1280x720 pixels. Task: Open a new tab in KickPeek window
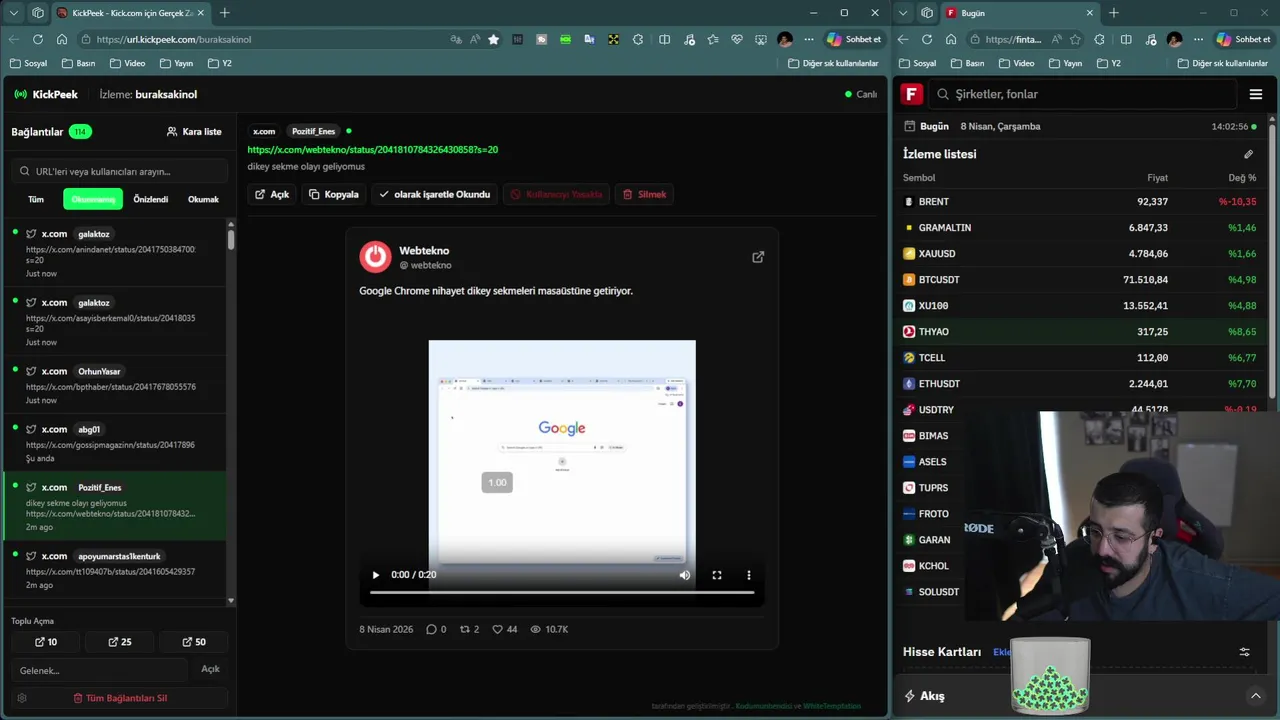224,13
